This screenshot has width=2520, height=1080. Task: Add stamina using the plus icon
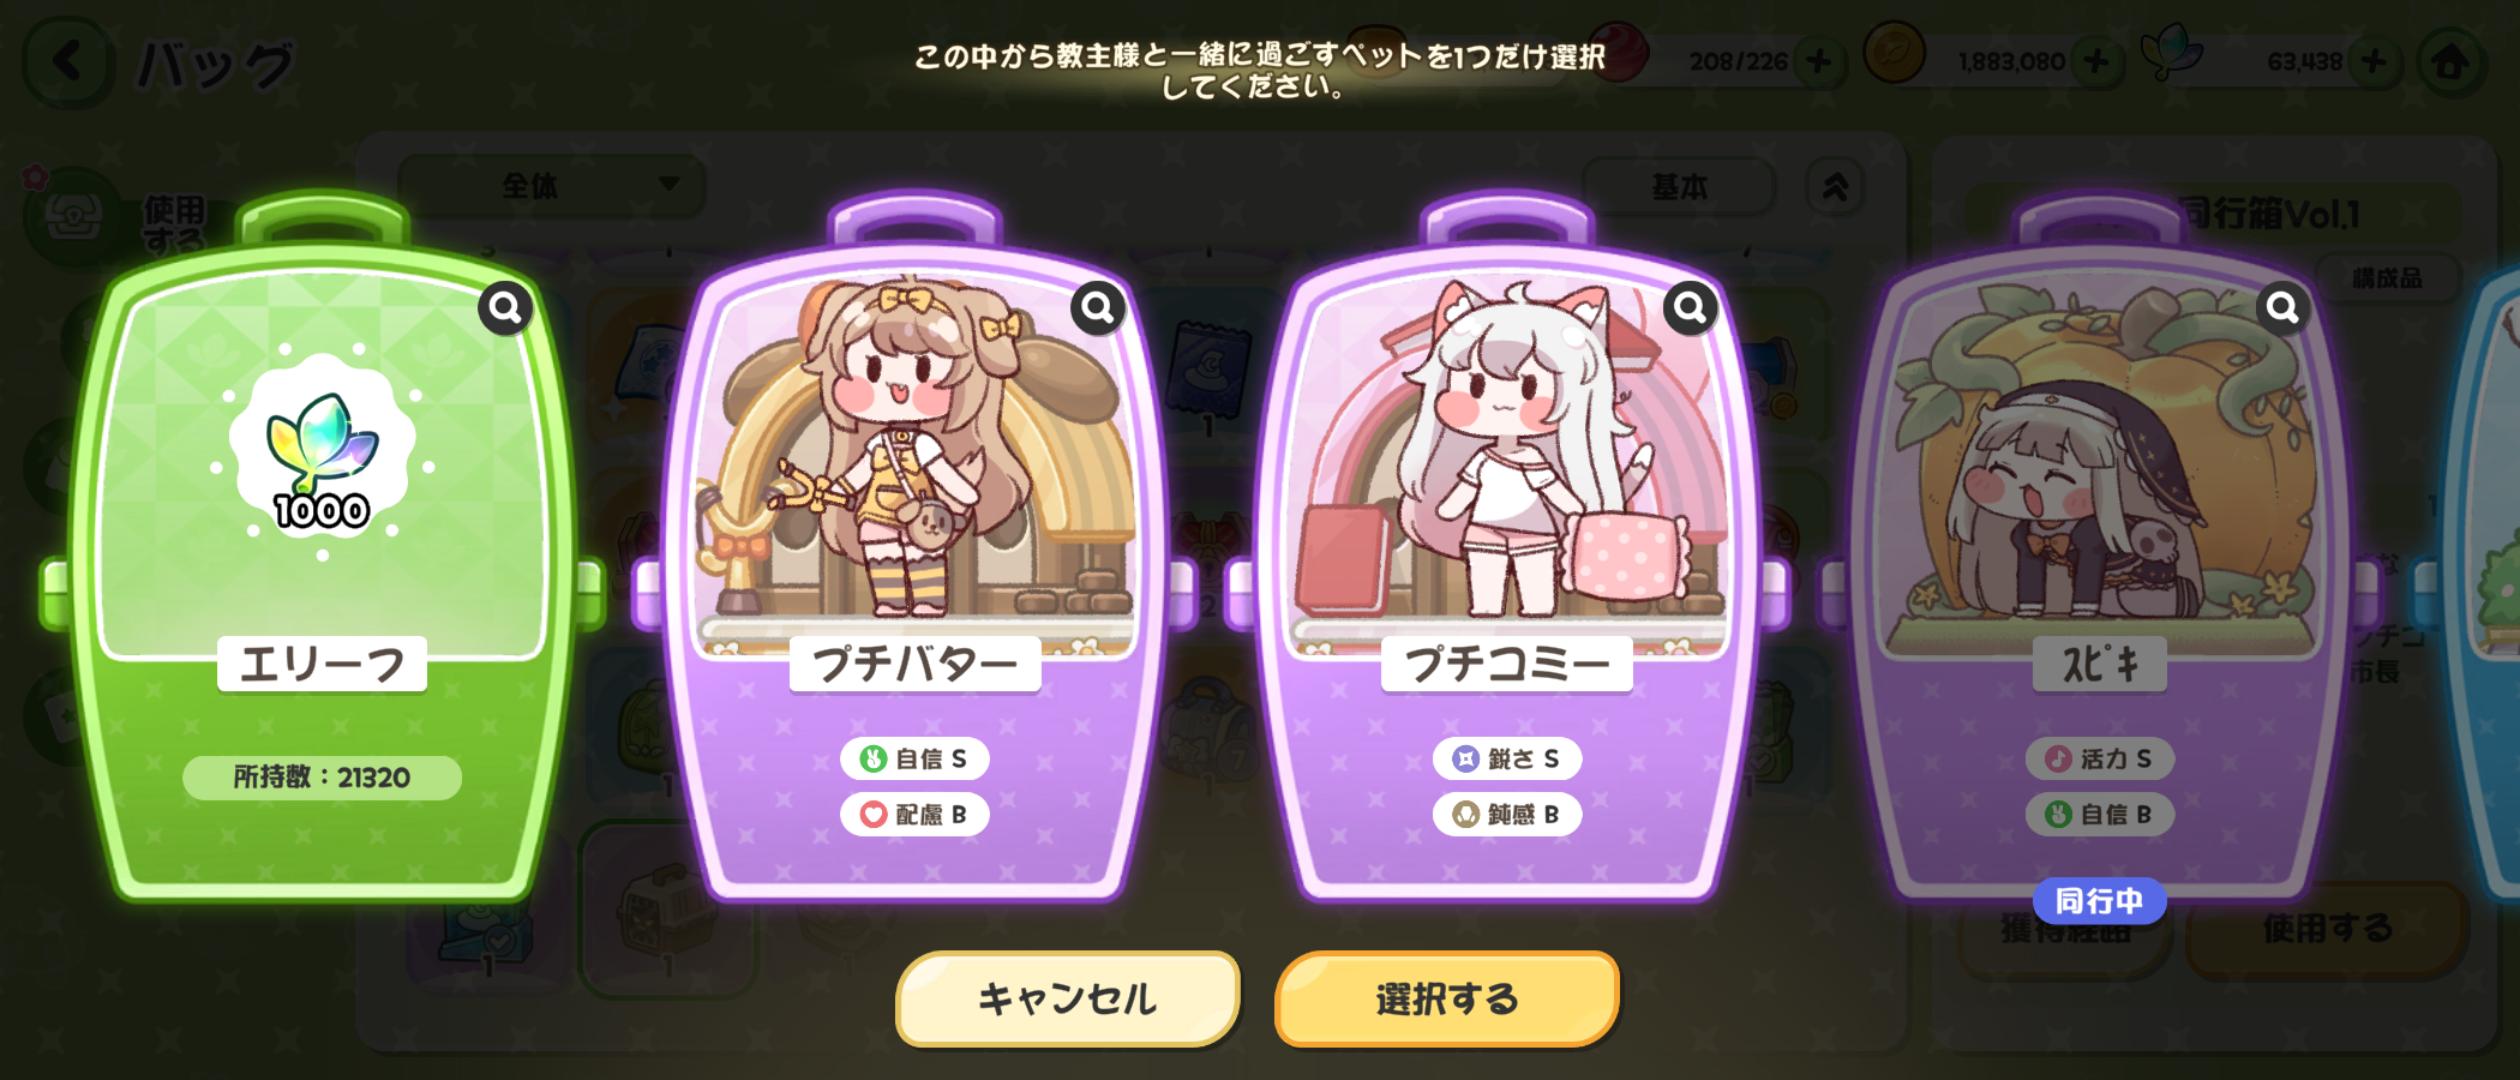point(1819,62)
